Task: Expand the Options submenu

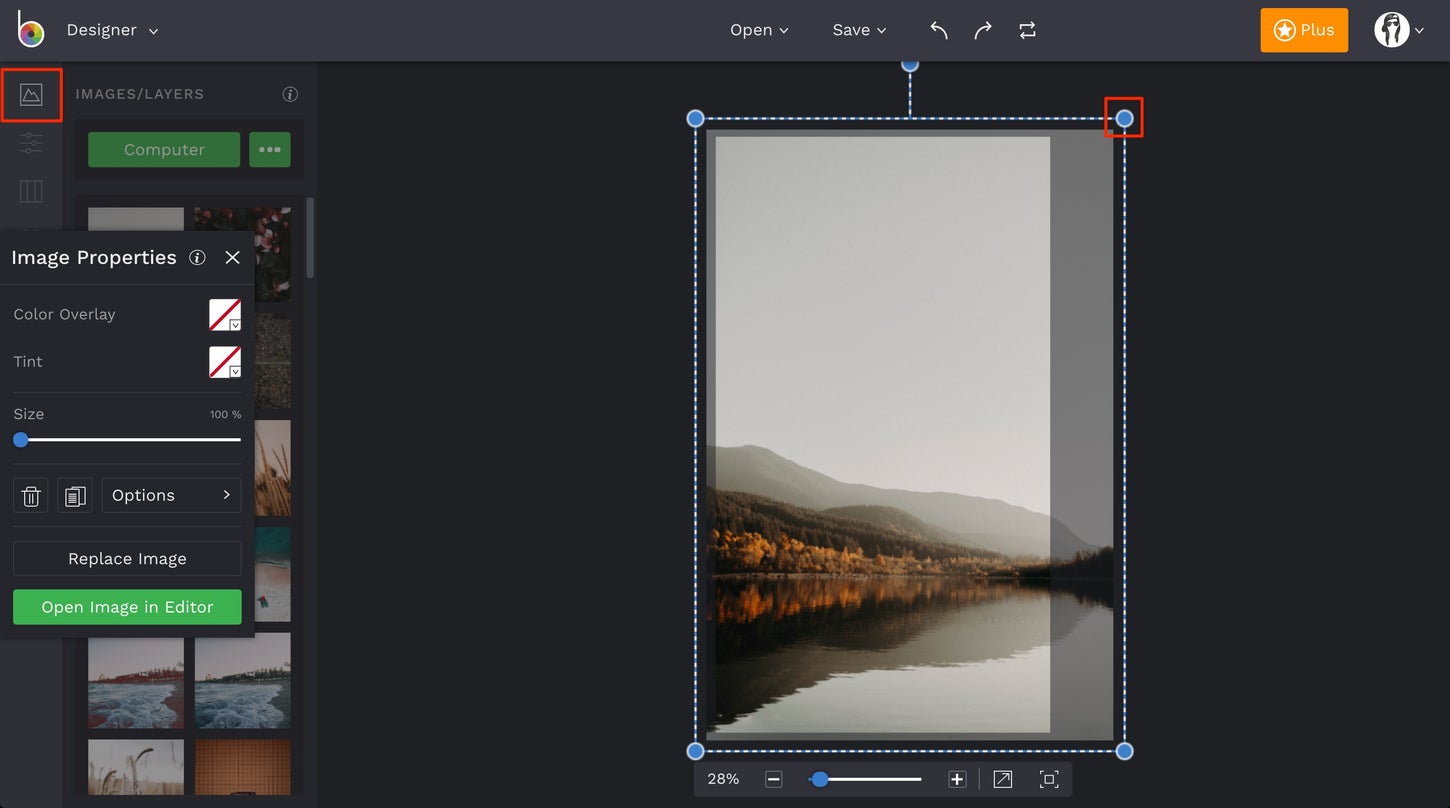Action: click(171, 495)
